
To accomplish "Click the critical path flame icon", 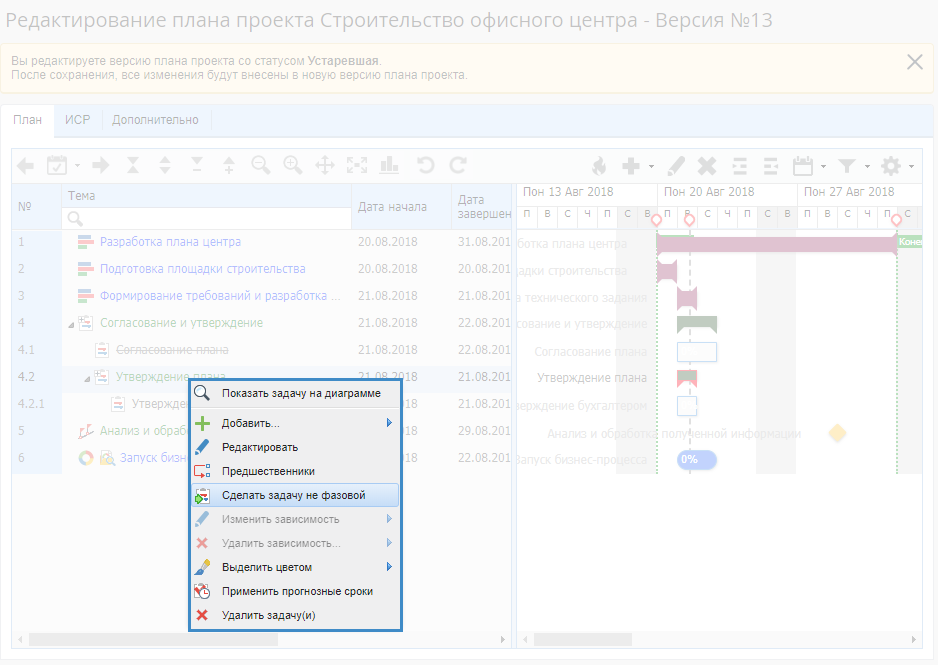I will (x=599, y=166).
